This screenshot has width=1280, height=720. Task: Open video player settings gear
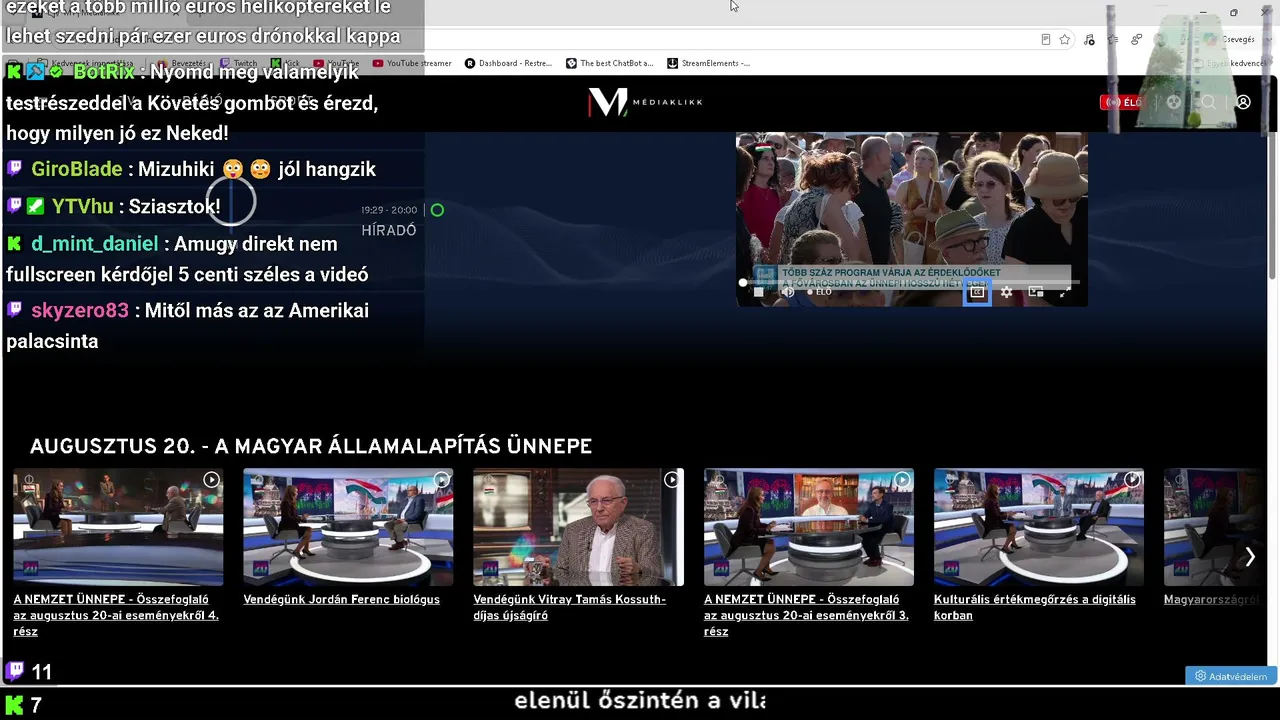click(1006, 292)
